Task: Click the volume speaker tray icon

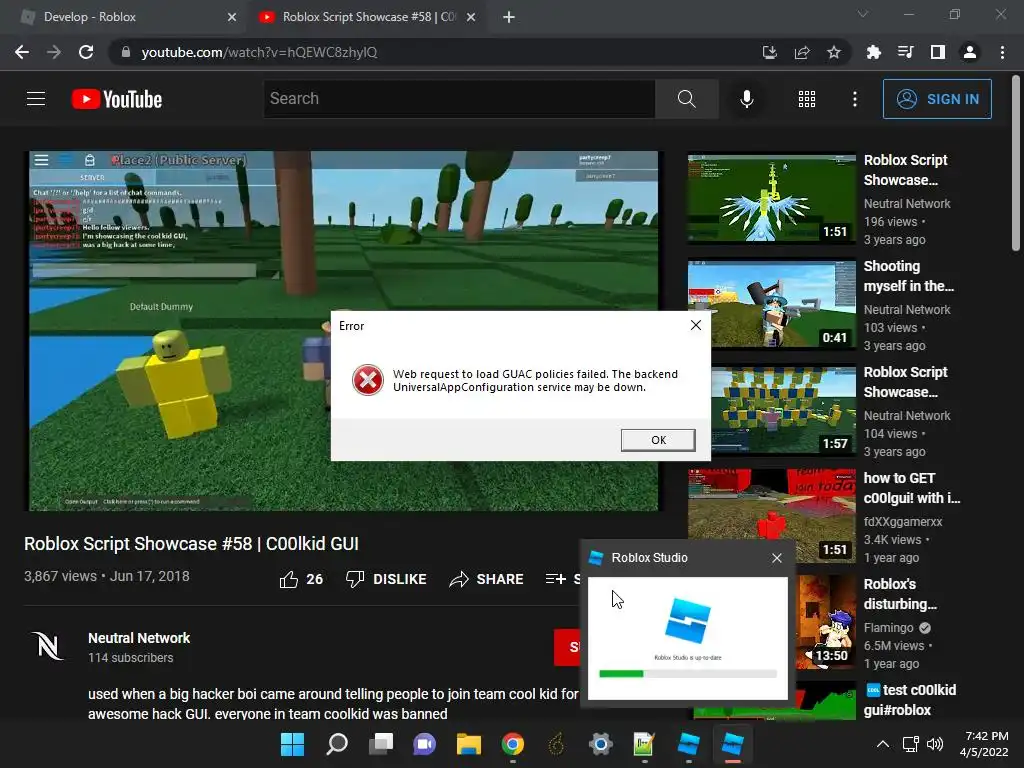Action: click(935, 744)
